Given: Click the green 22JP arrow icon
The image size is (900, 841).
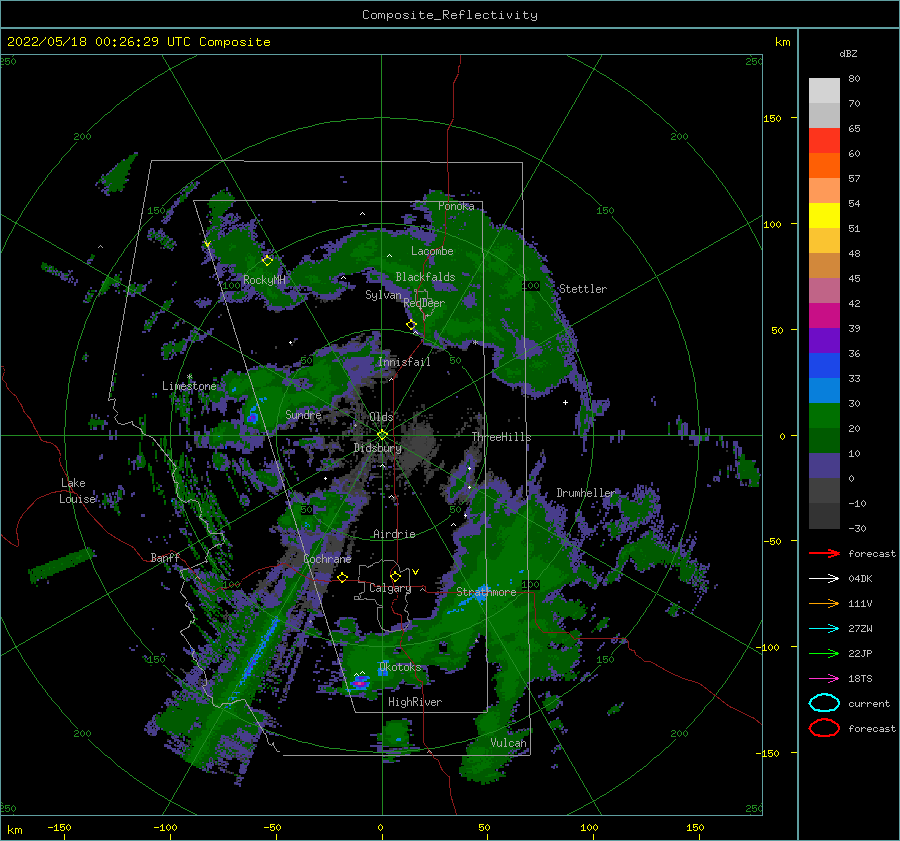Looking at the screenshot, I should [x=824, y=653].
